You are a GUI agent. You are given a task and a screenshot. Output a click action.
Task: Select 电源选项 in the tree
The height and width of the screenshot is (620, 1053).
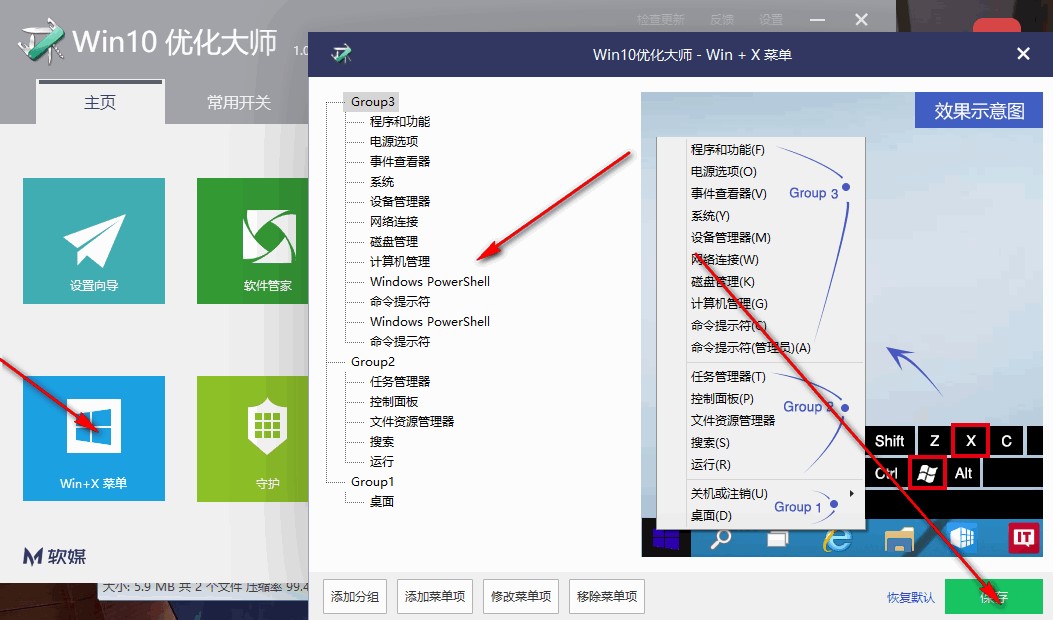point(394,142)
